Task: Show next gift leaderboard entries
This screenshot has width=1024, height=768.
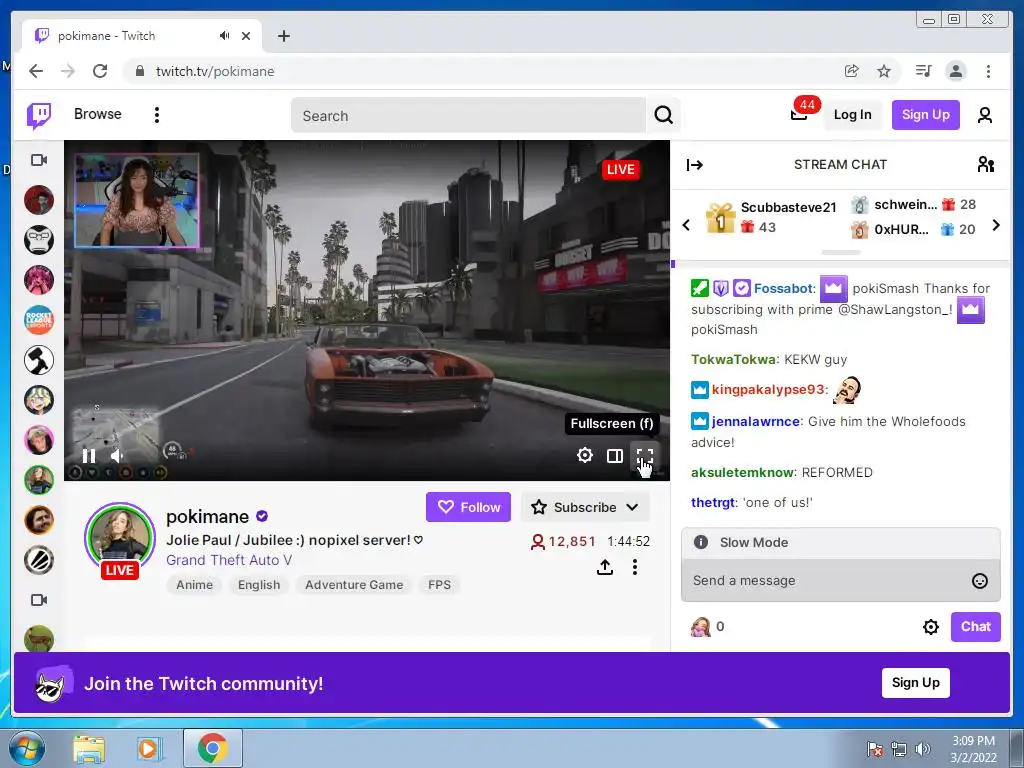Action: point(996,225)
